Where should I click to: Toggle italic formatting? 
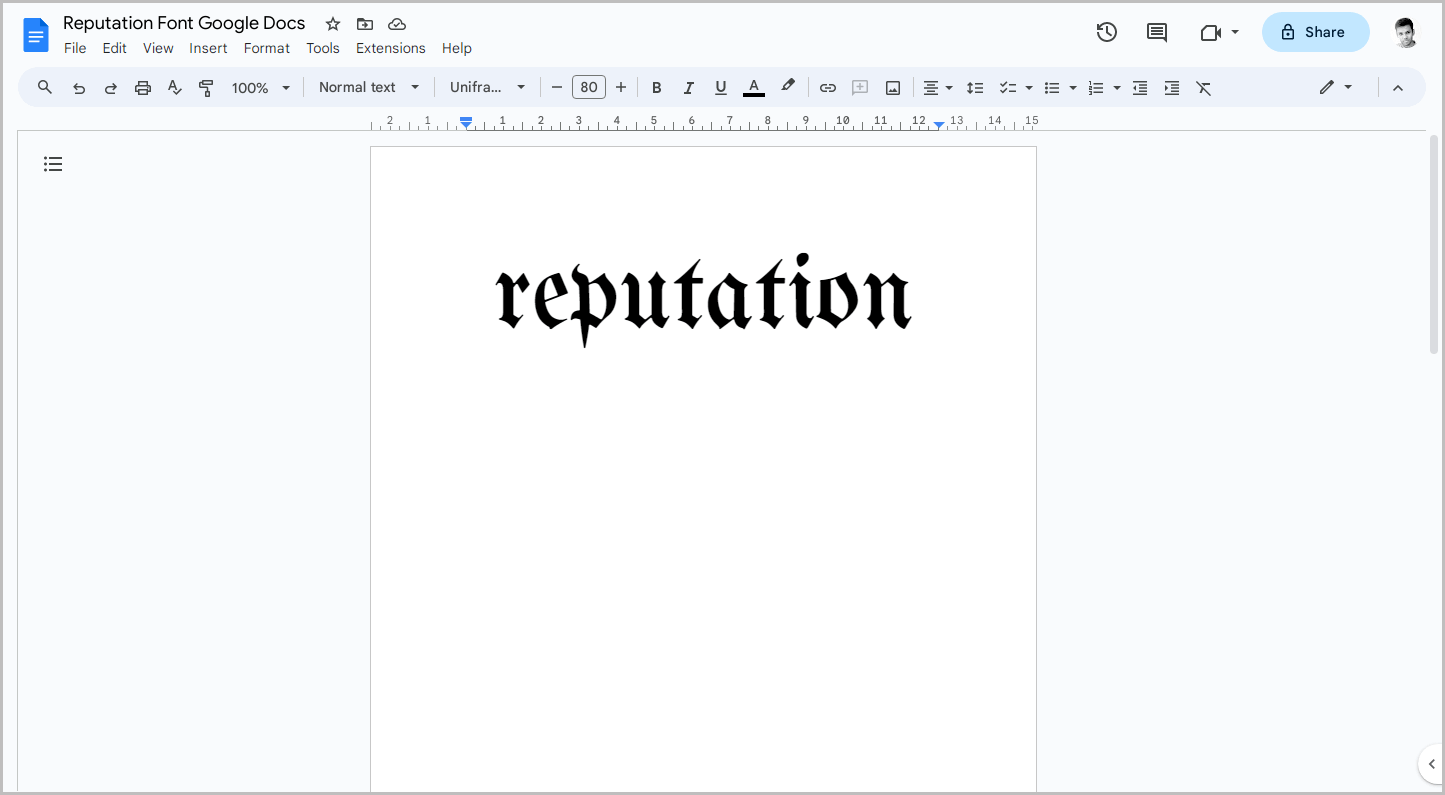[x=689, y=87]
